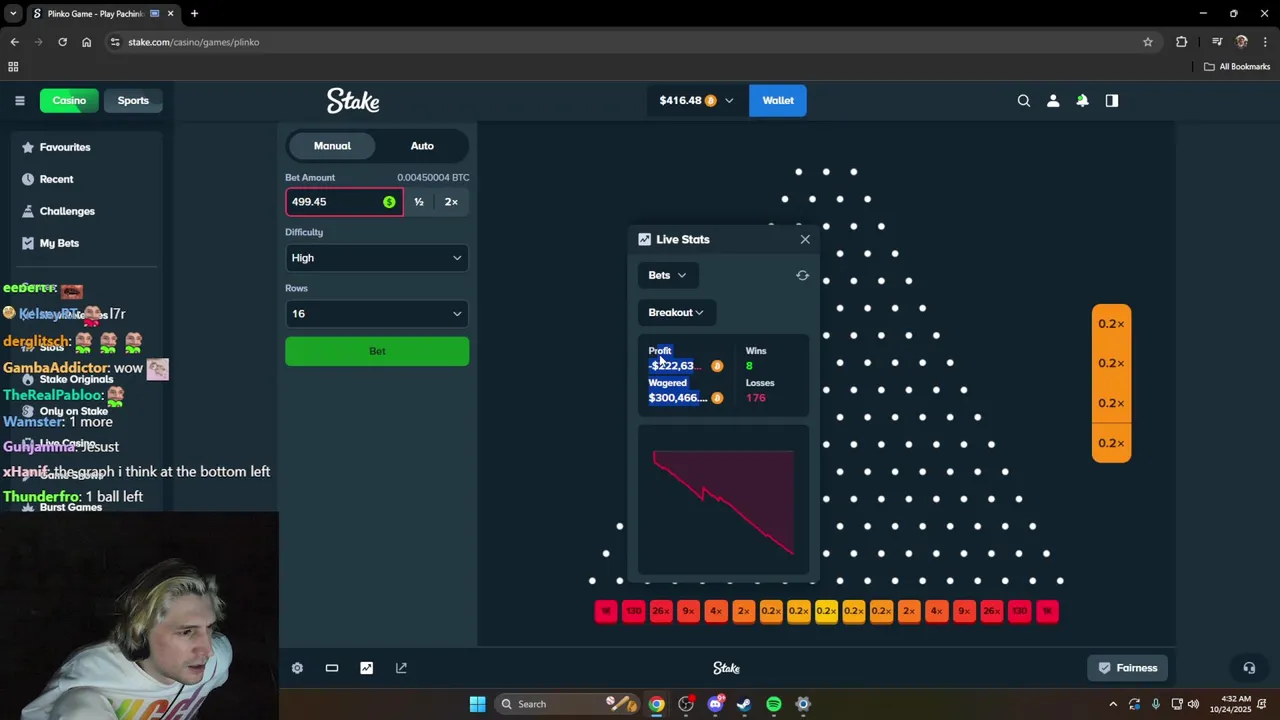Screen dimensions: 1280x720
Task: Click Windows taskbar Search box
Action: tap(565, 704)
